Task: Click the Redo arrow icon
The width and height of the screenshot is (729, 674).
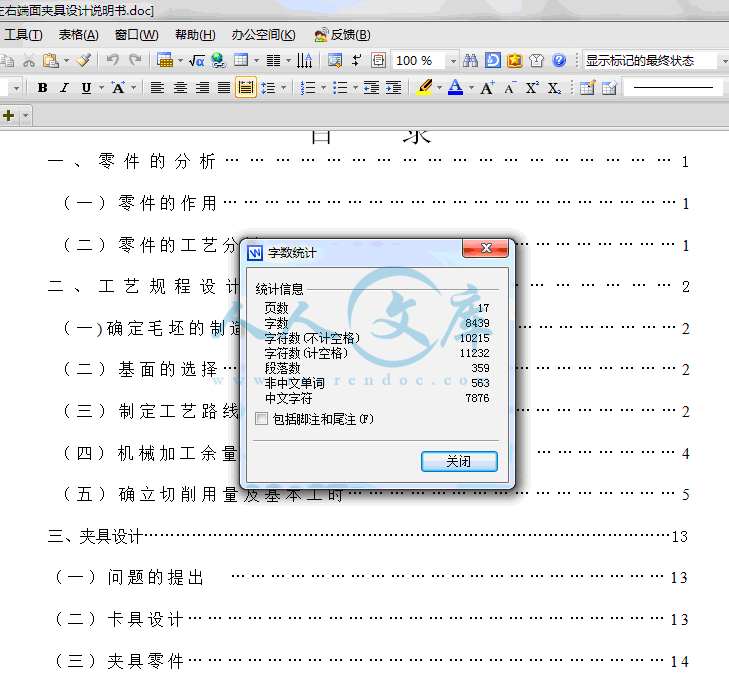Action: click(x=135, y=60)
